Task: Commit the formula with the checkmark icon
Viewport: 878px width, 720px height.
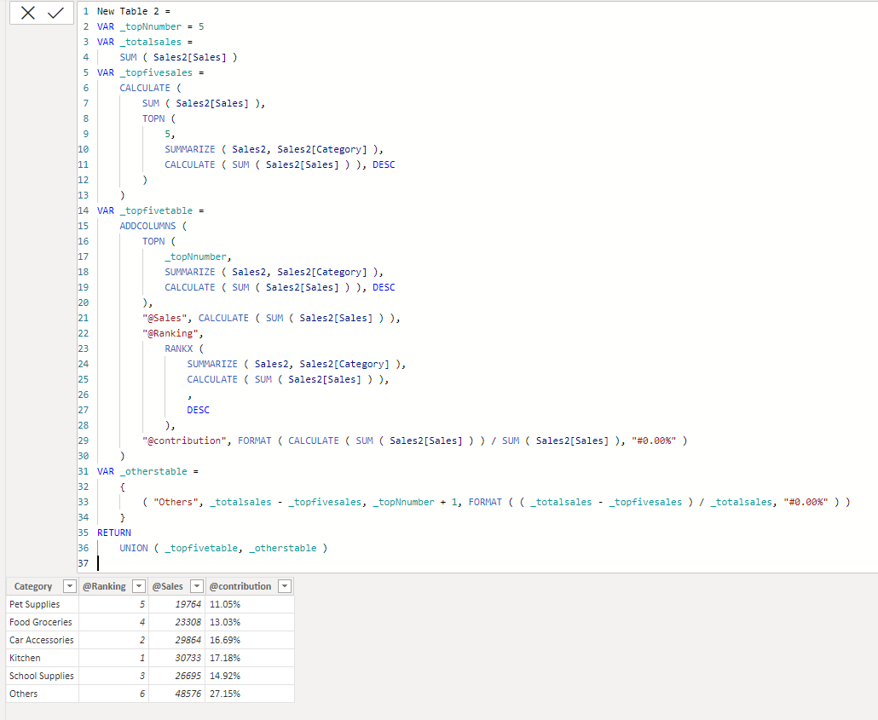Action: [x=55, y=13]
